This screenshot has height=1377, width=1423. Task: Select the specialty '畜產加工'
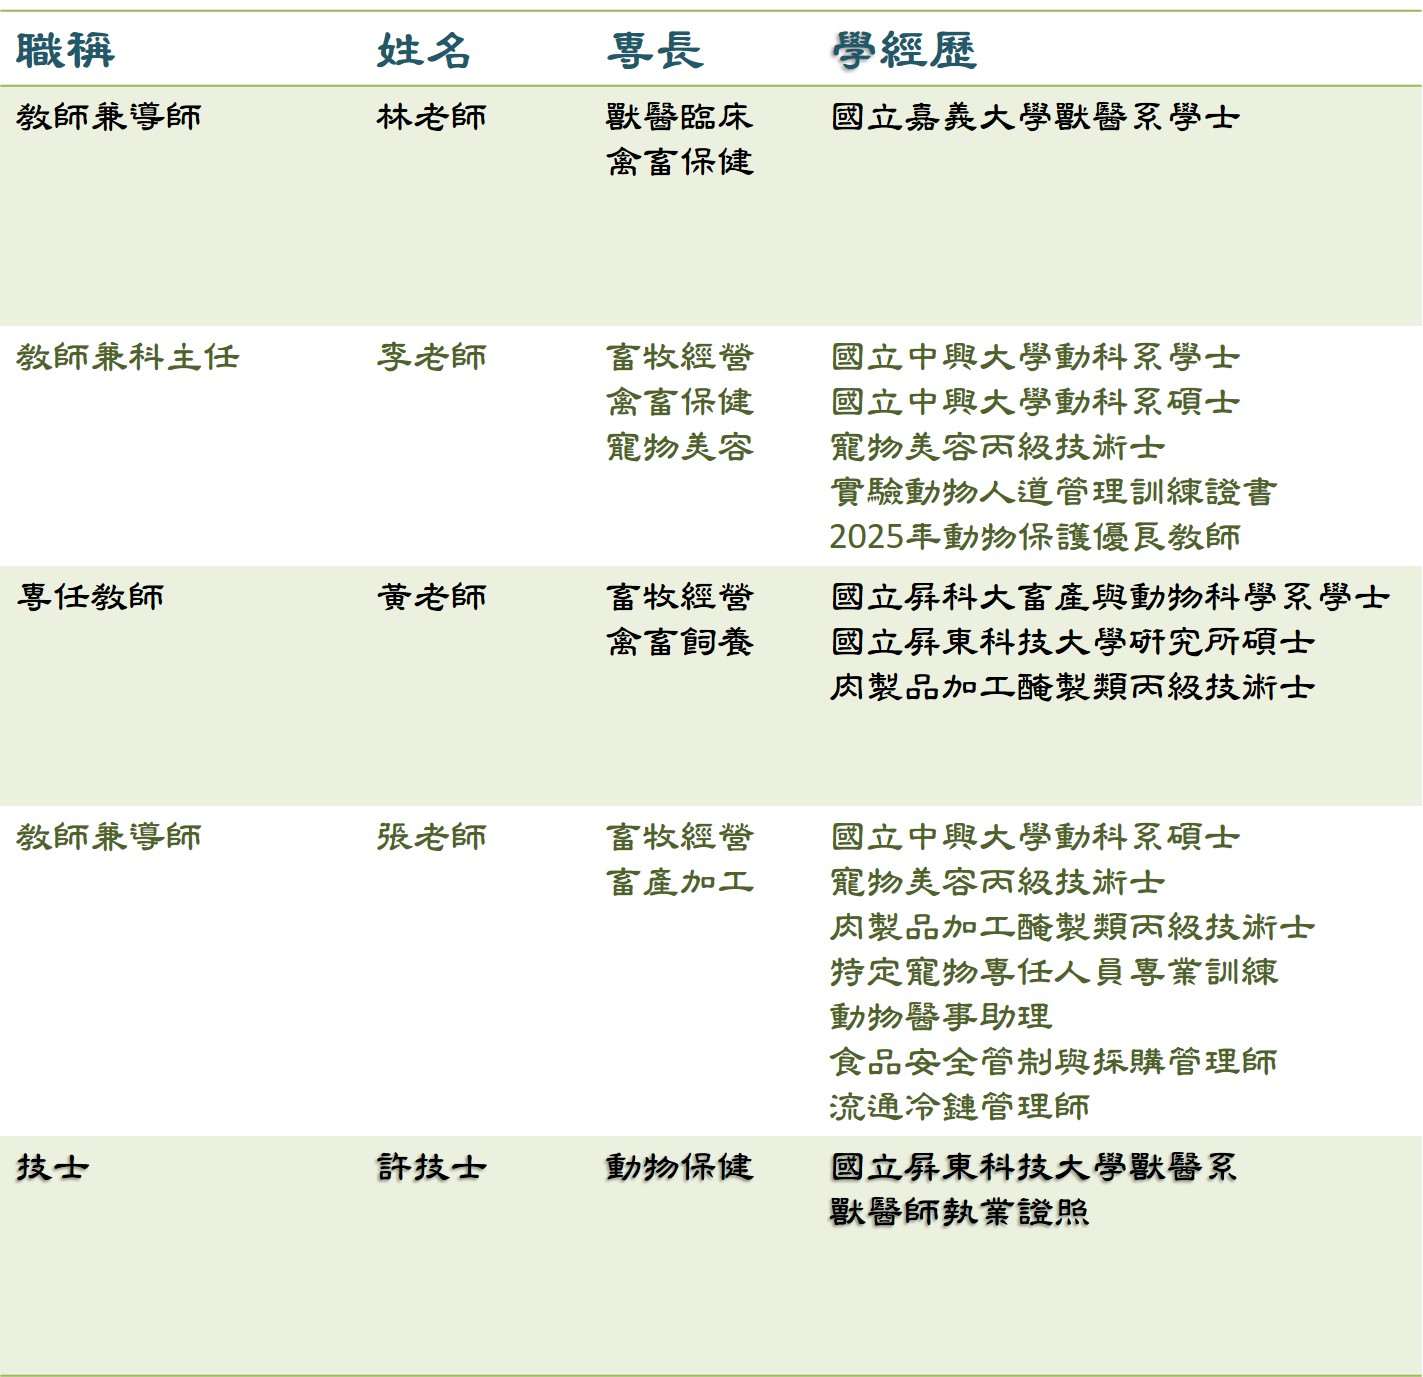click(679, 882)
